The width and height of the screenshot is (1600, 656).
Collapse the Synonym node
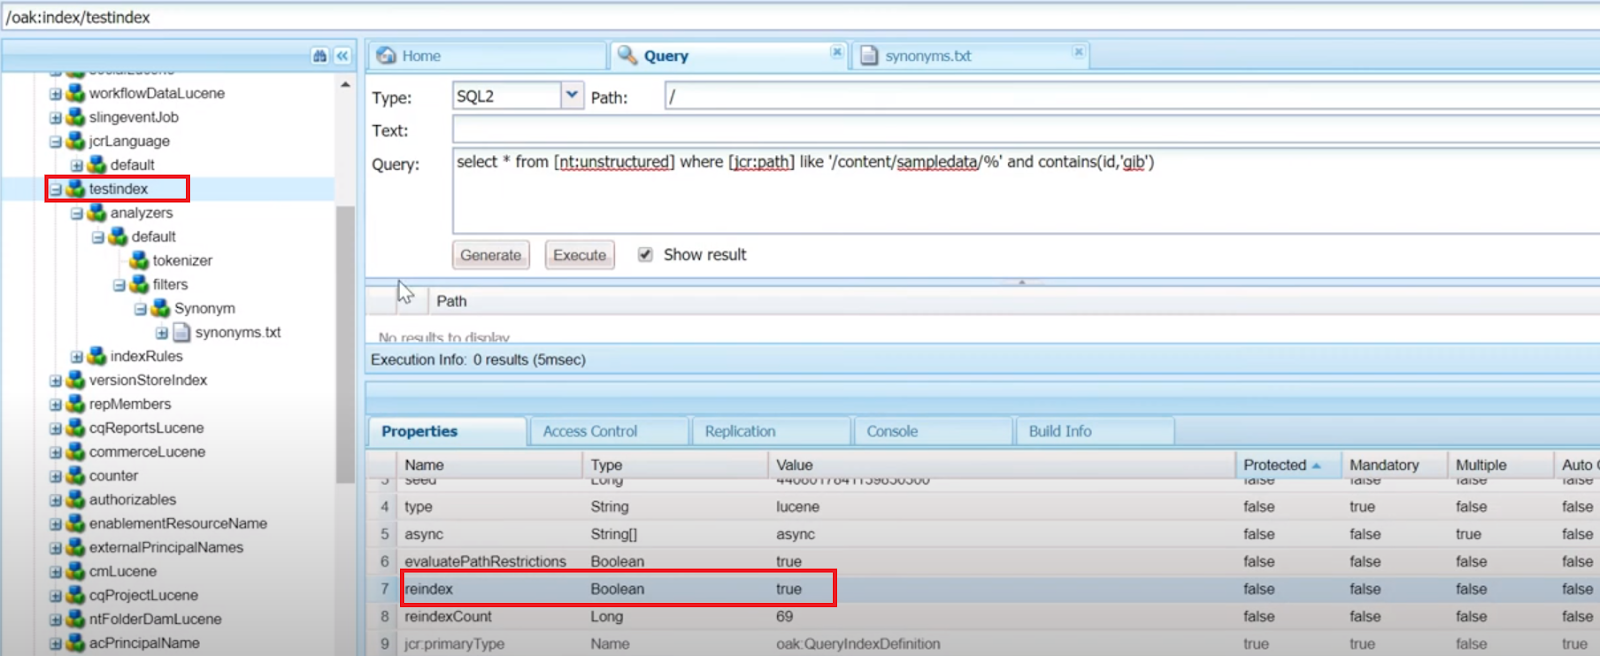coord(141,309)
